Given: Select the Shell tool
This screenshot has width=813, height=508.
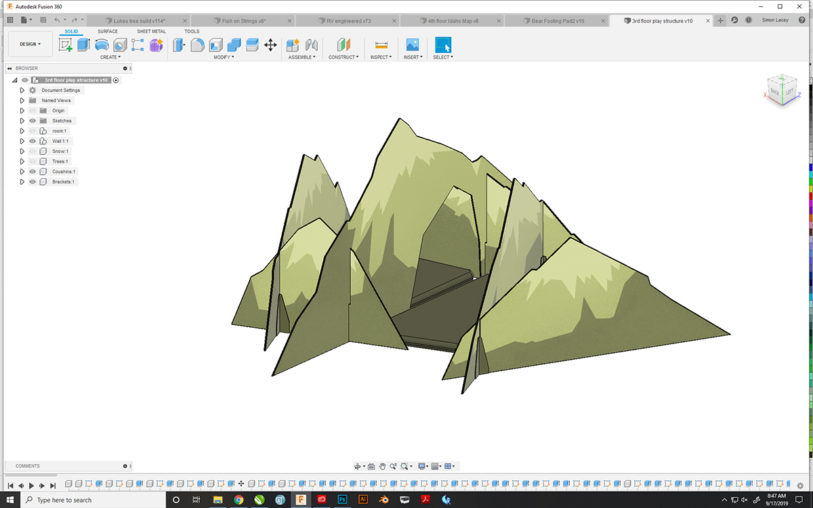Looking at the screenshot, I should 216,45.
